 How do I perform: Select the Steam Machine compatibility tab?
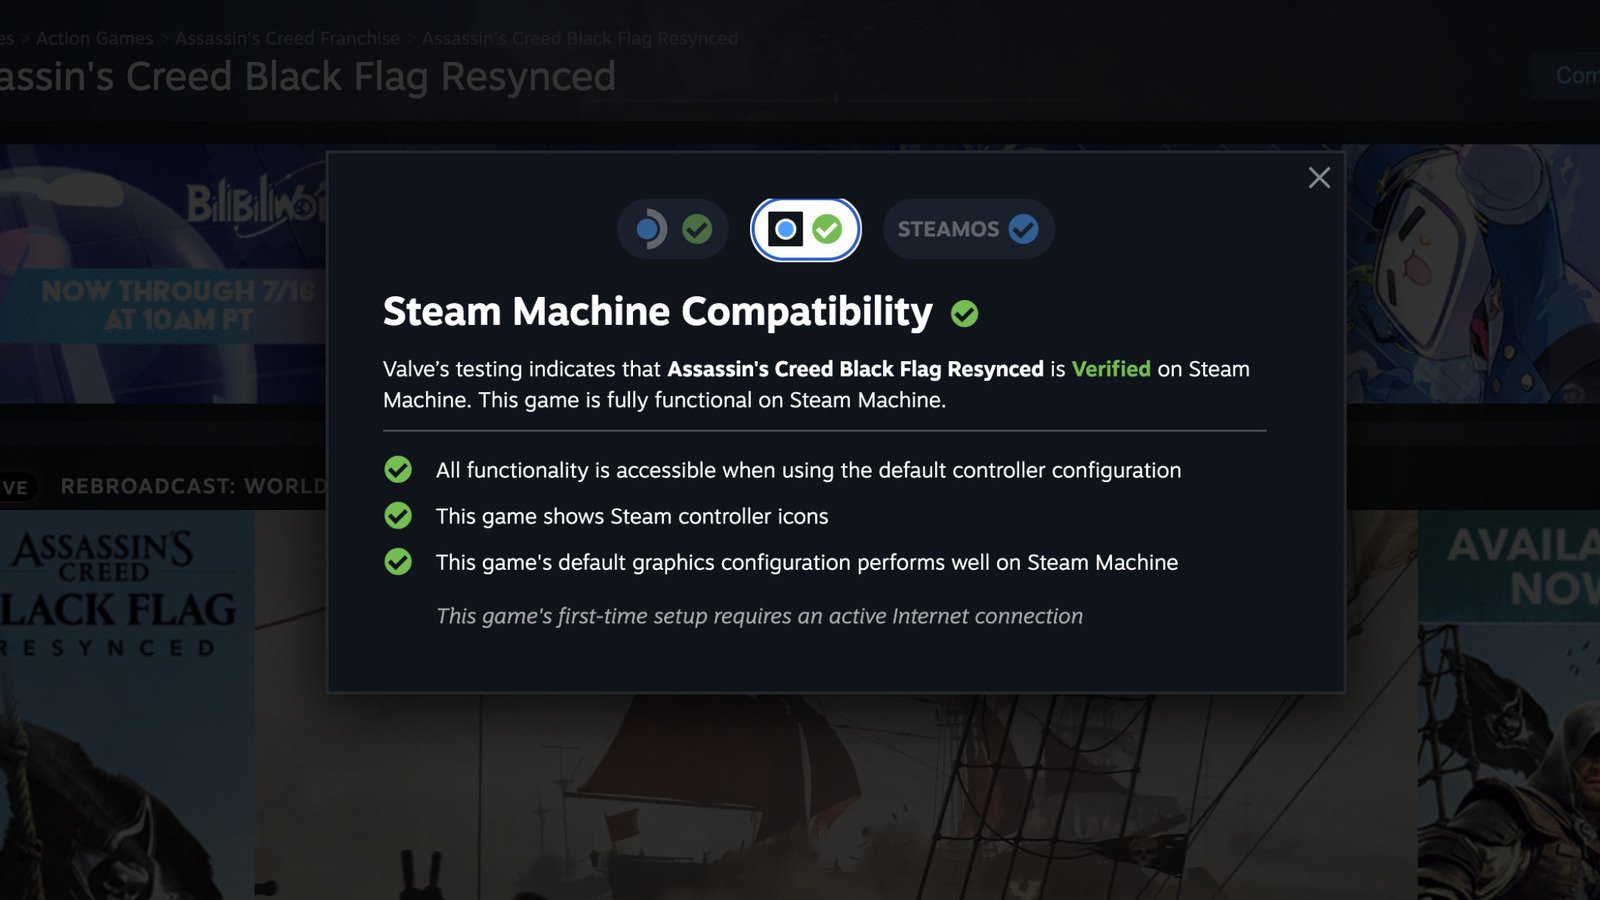[806, 229]
